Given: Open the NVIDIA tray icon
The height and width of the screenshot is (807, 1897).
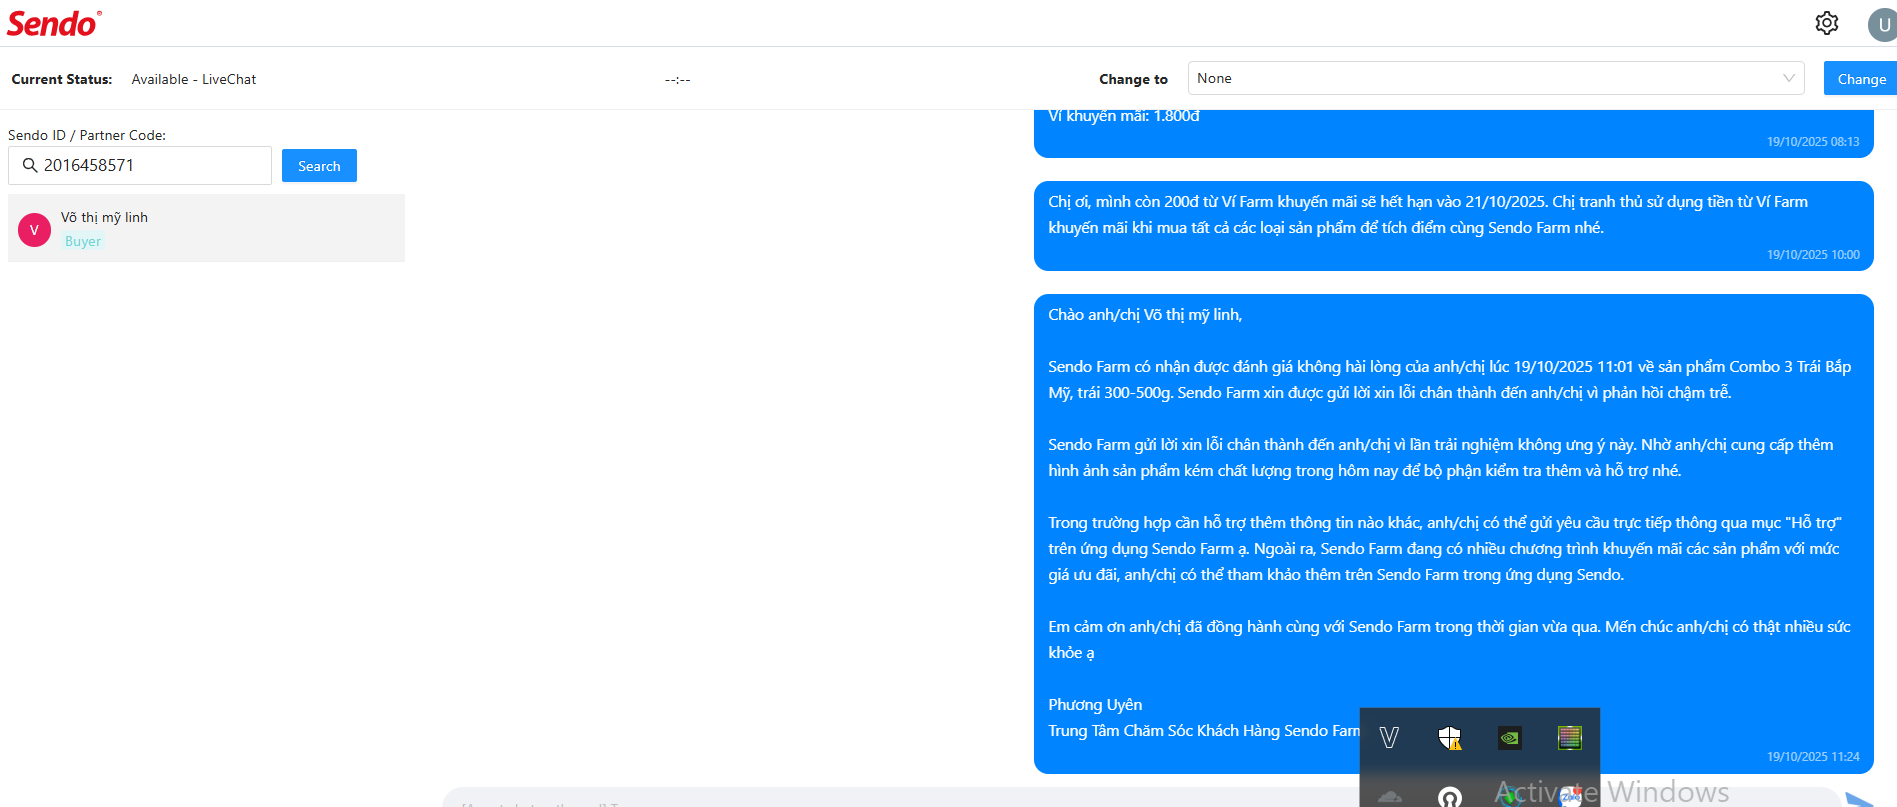Looking at the screenshot, I should pyautogui.click(x=1510, y=738).
